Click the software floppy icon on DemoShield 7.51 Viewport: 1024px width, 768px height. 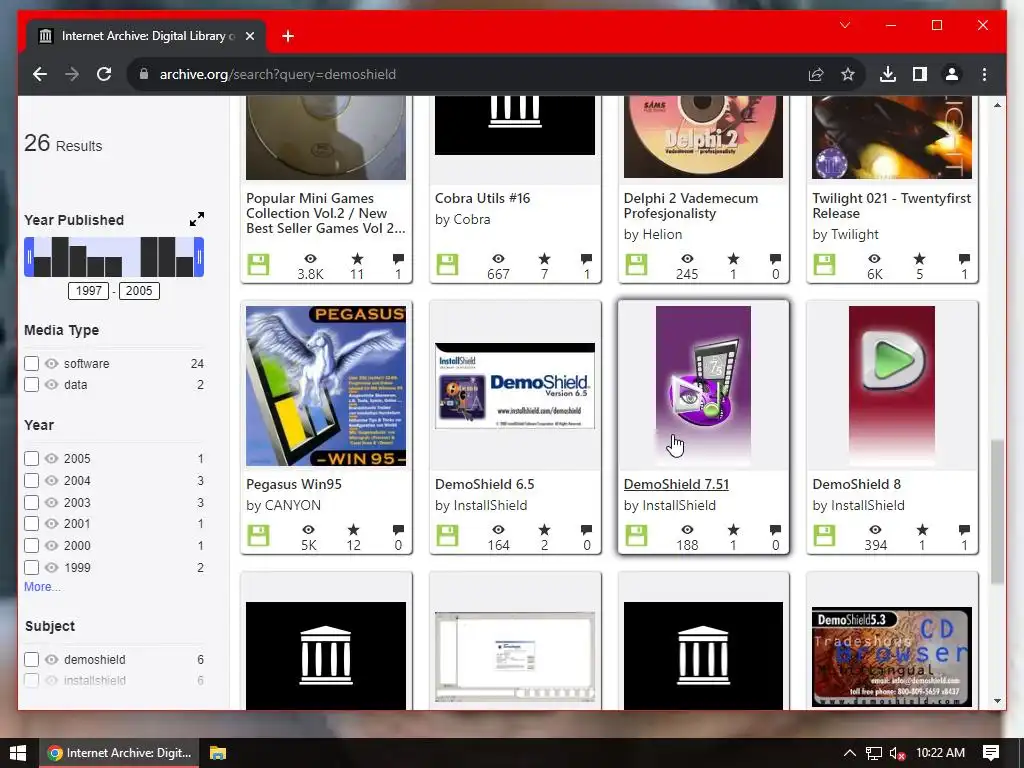coord(636,536)
